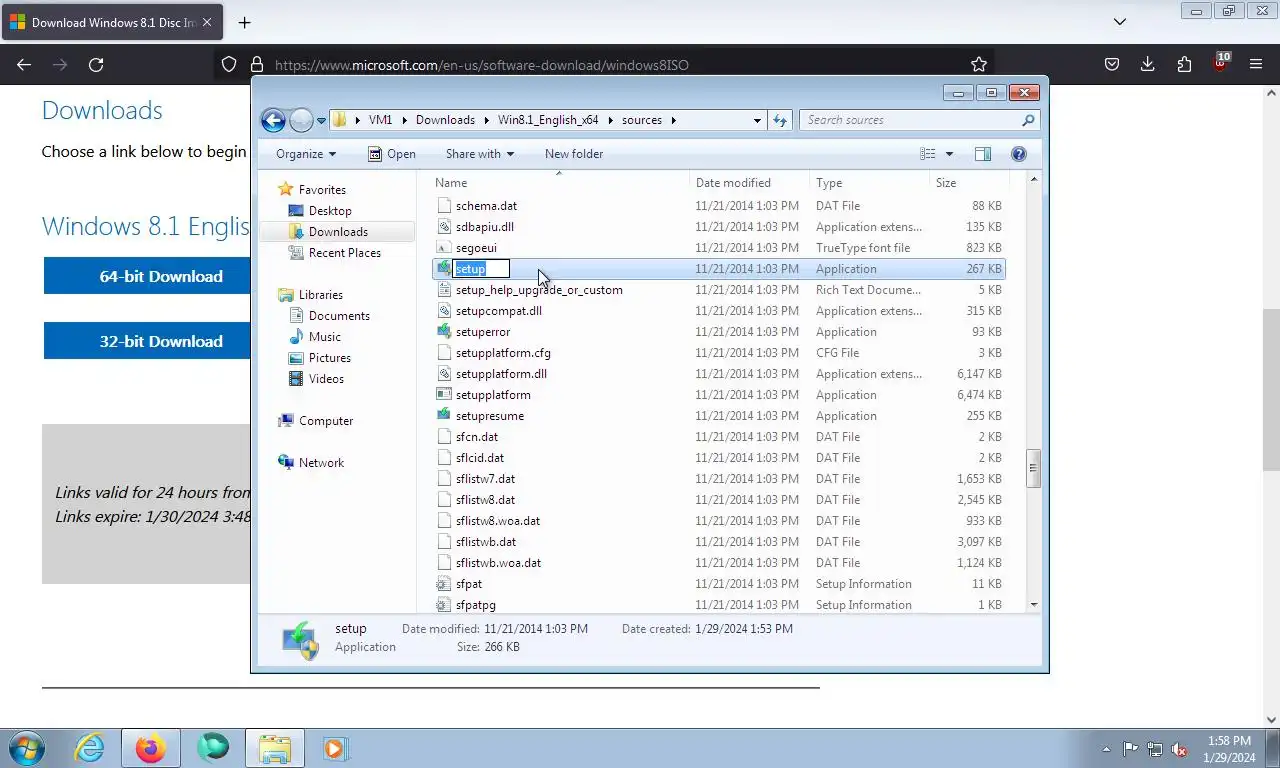This screenshot has width=1280, height=768.
Task: Select Downloads in Favorites
Action: (338, 232)
